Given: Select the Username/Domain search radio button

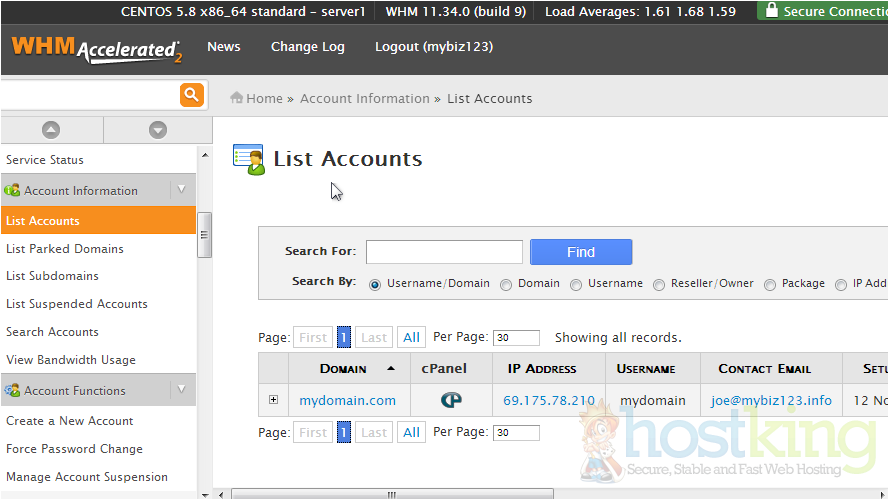Looking at the screenshot, I should [x=375, y=284].
